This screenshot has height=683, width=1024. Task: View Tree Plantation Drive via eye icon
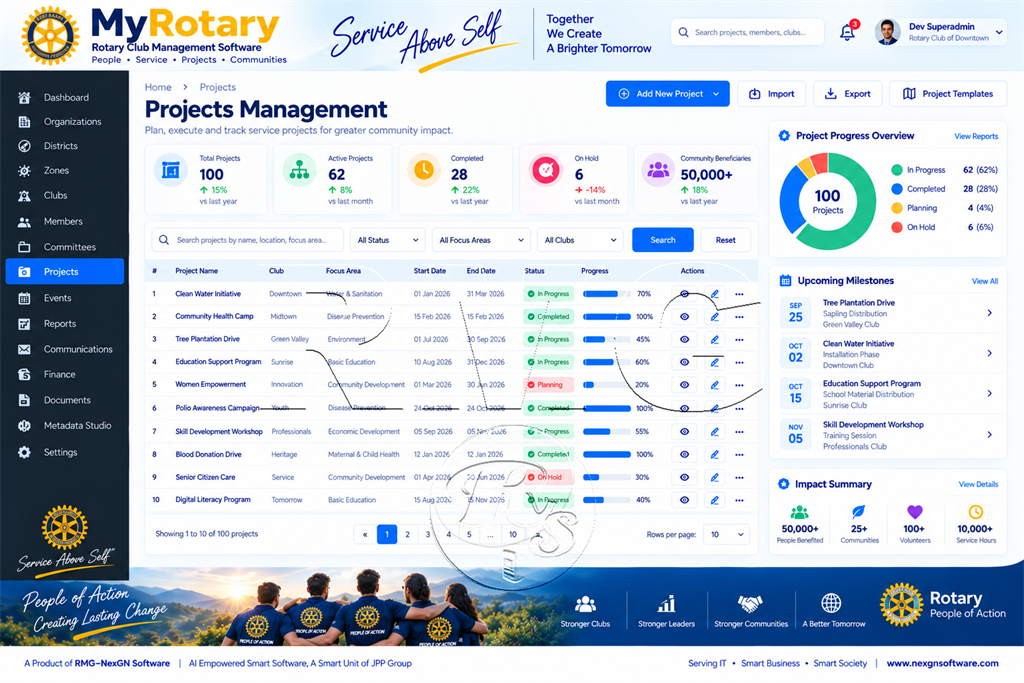tap(684, 340)
